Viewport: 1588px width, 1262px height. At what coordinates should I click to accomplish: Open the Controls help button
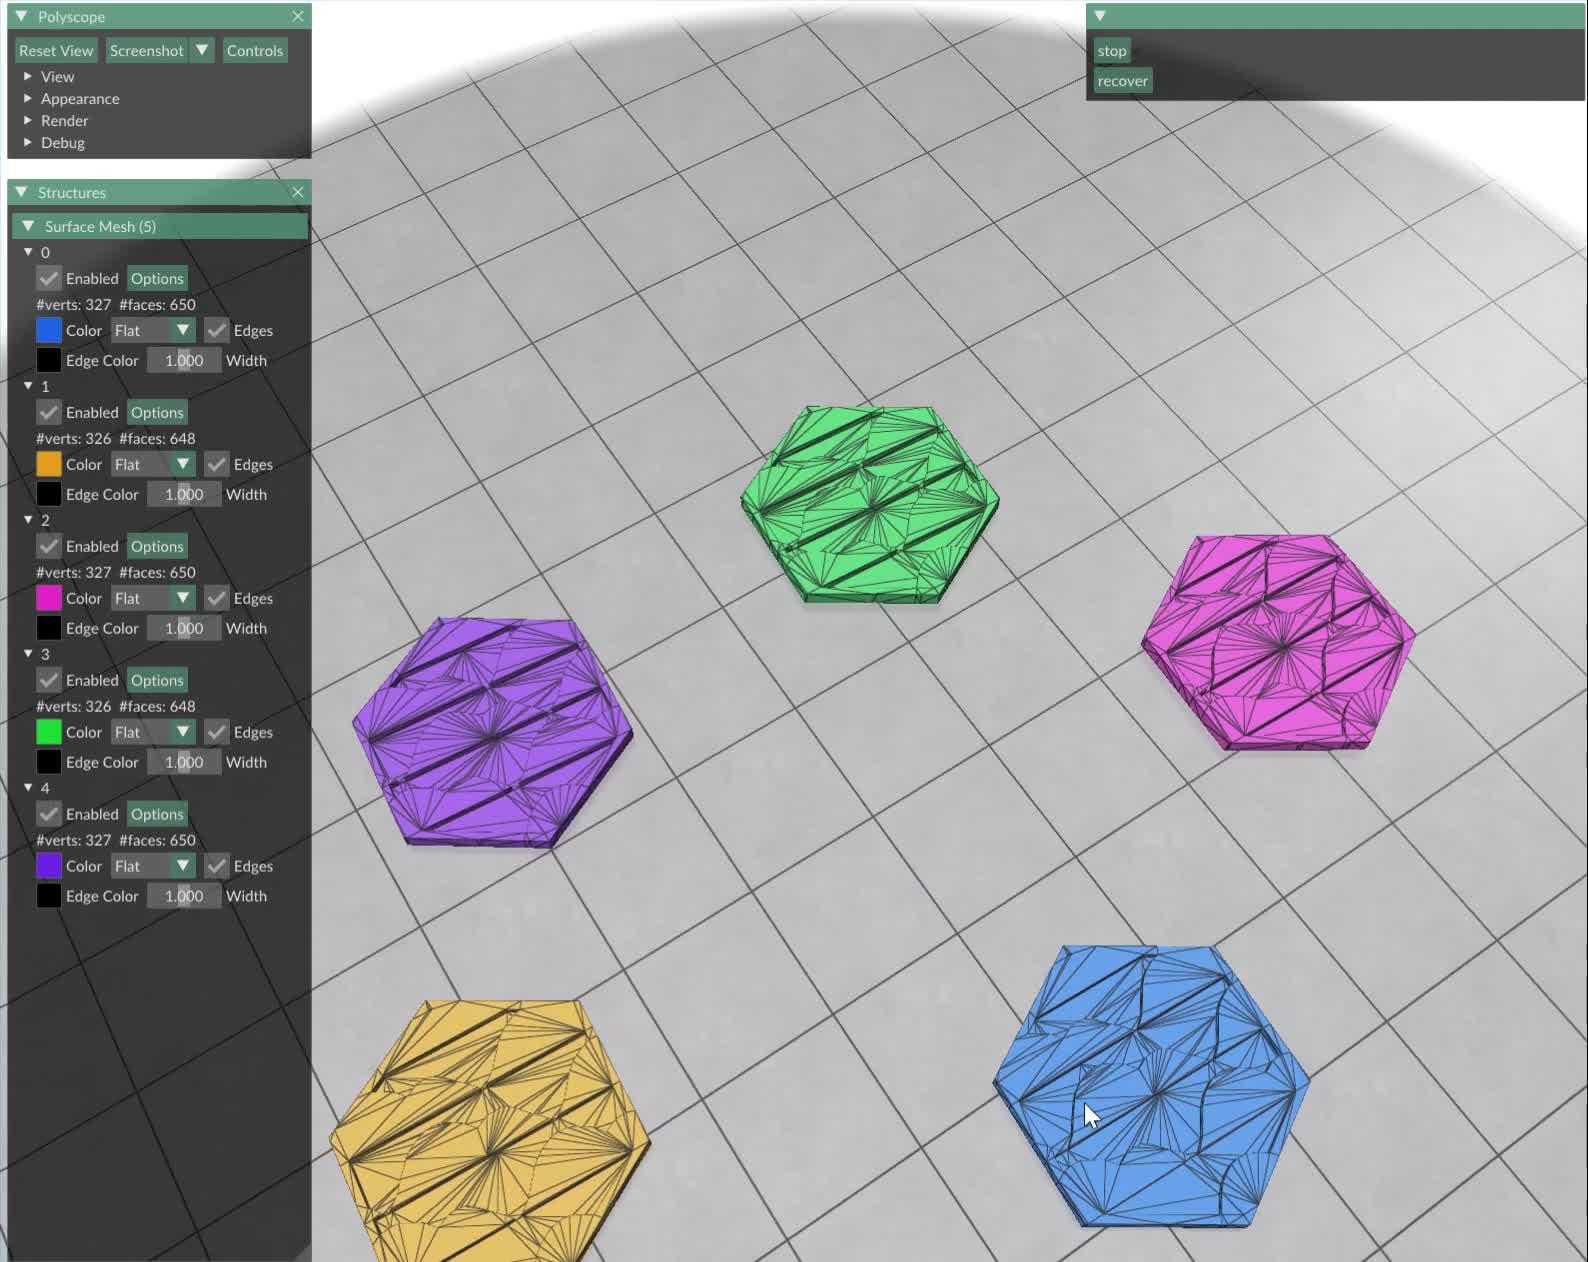(255, 50)
